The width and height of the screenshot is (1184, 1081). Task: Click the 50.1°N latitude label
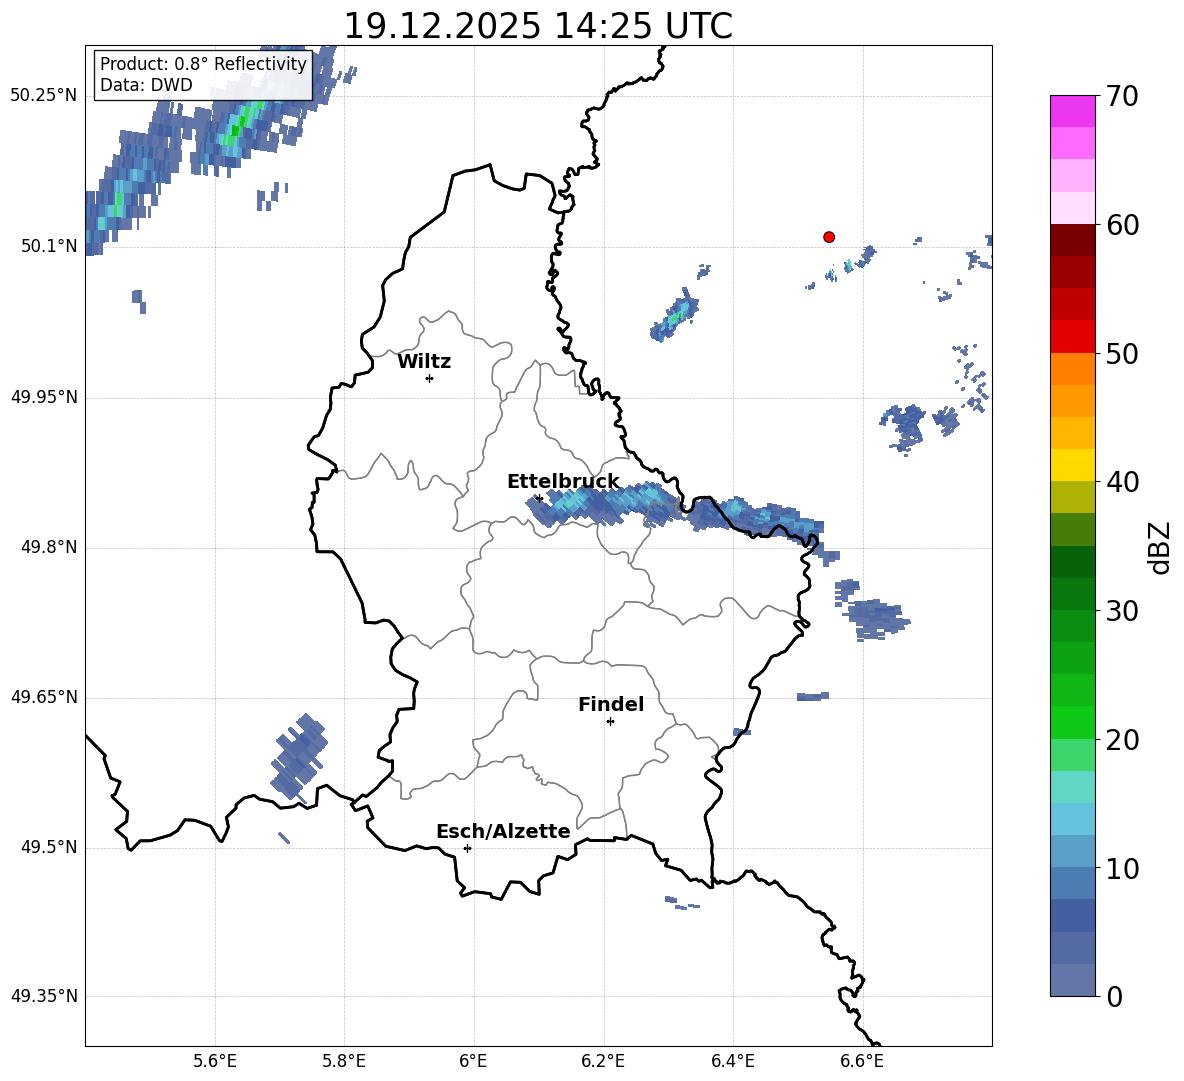tap(49, 246)
